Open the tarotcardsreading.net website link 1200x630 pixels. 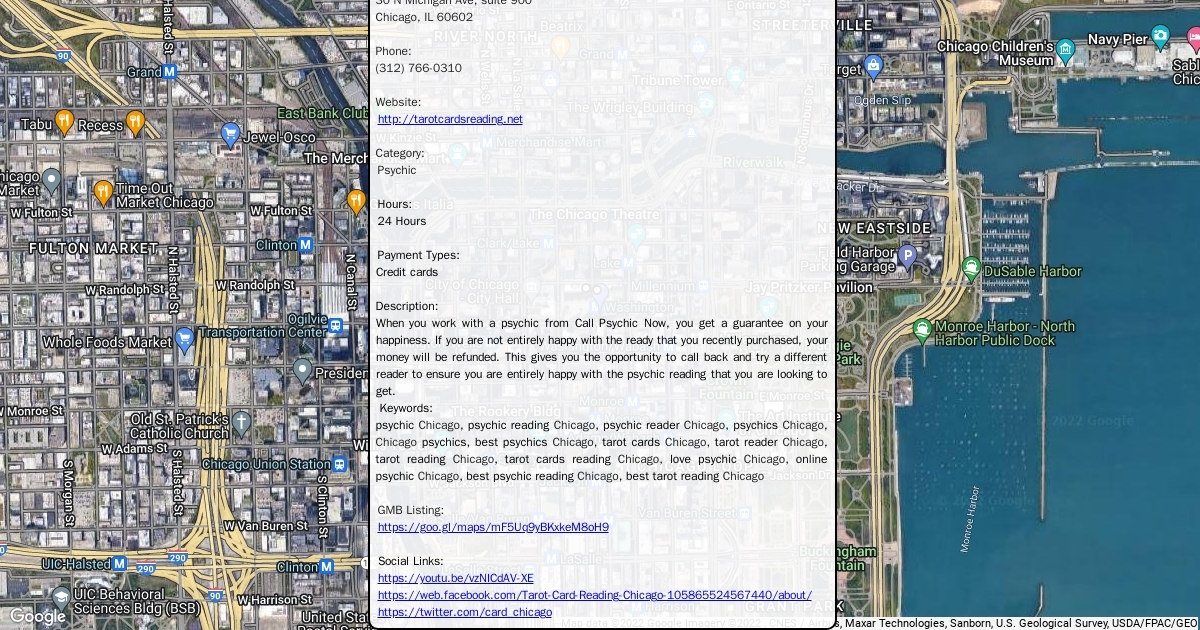click(x=450, y=119)
